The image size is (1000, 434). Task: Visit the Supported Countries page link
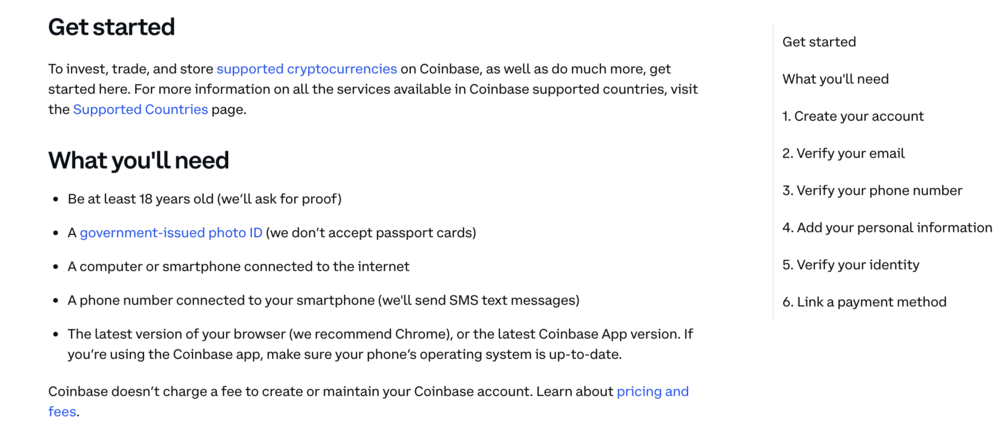point(140,109)
